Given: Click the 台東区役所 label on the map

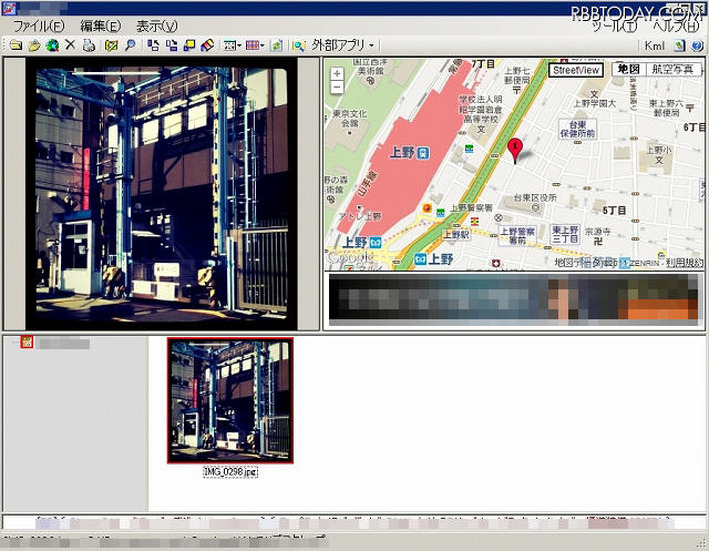Looking at the screenshot, I should coord(535,198).
